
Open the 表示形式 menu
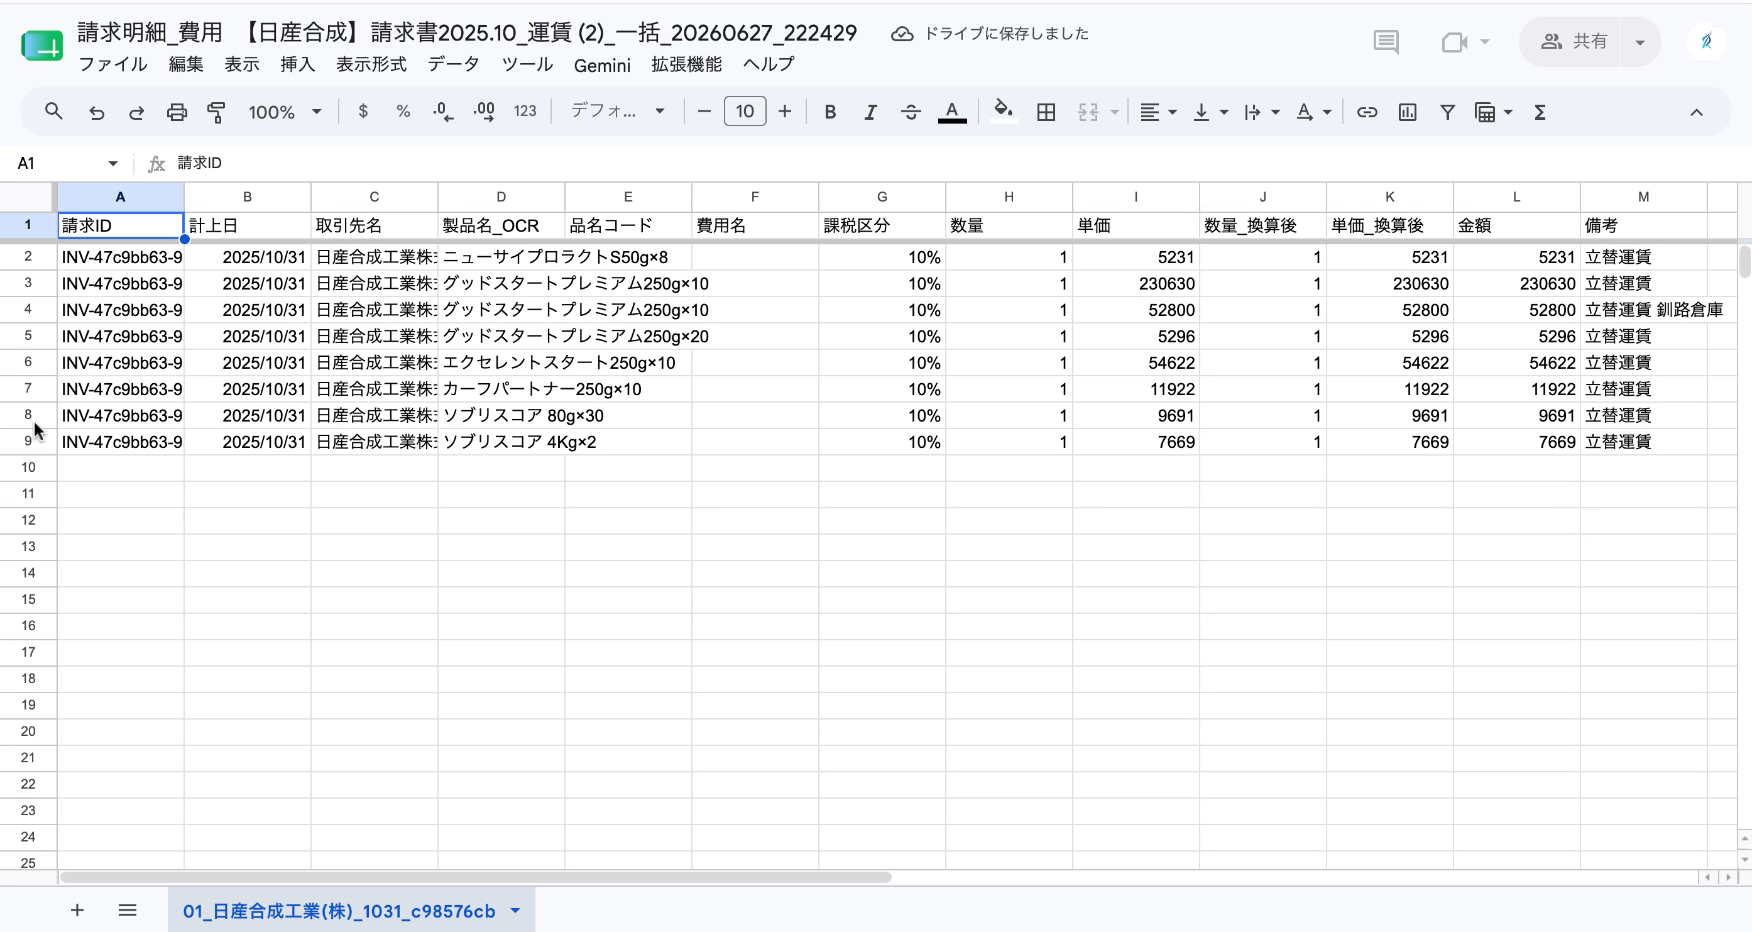tap(371, 64)
